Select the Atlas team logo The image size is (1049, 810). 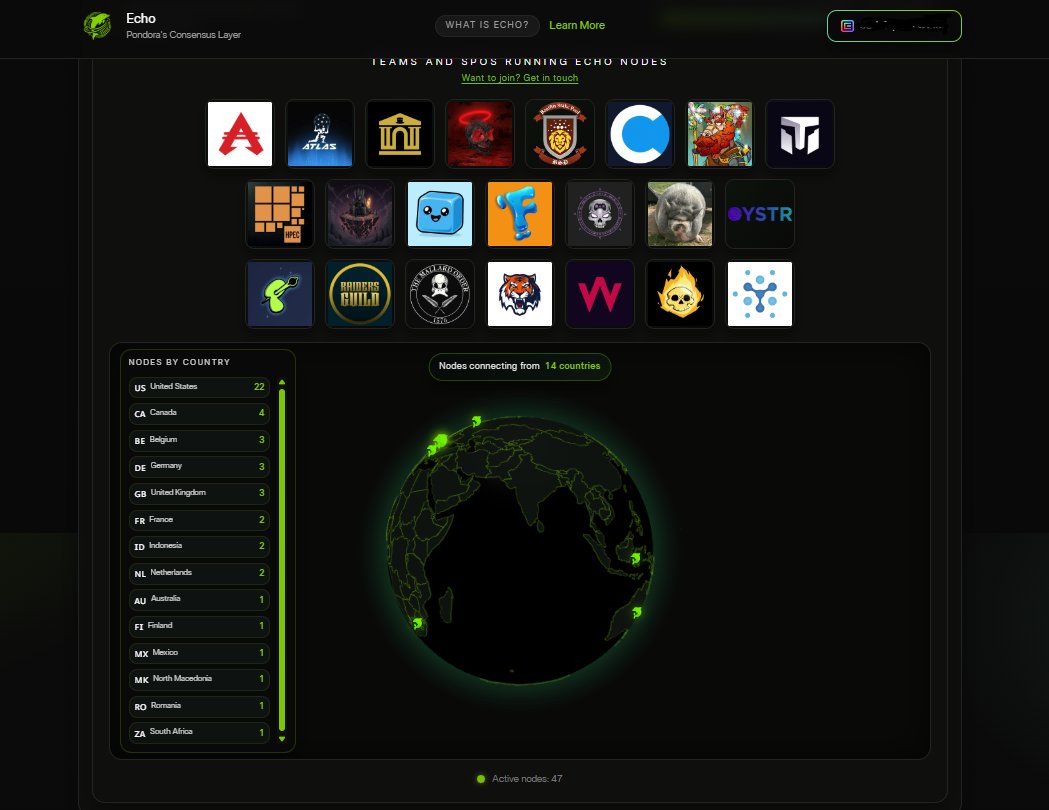click(320, 134)
